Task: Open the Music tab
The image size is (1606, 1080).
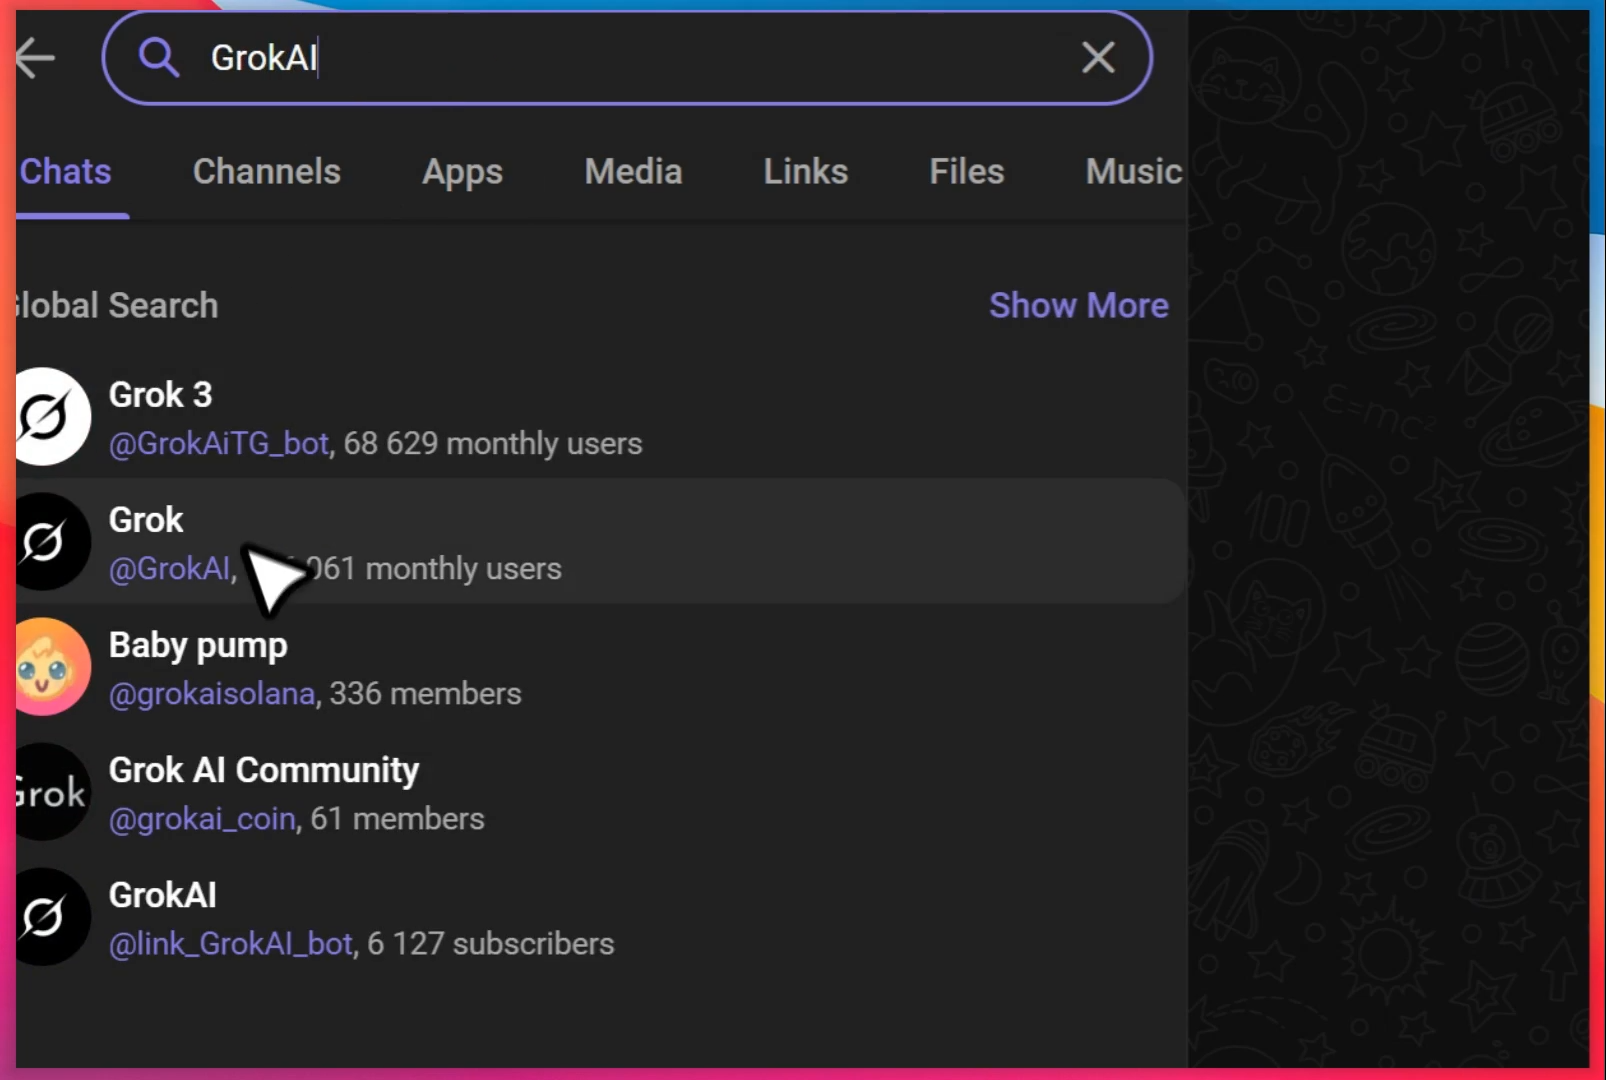Action: [1134, 172]
